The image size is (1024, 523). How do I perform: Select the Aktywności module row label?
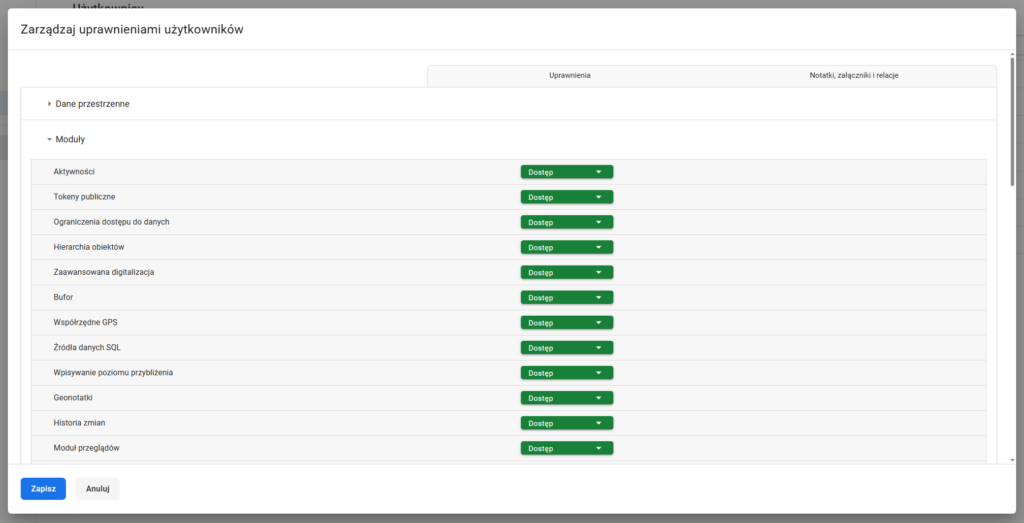74,172
